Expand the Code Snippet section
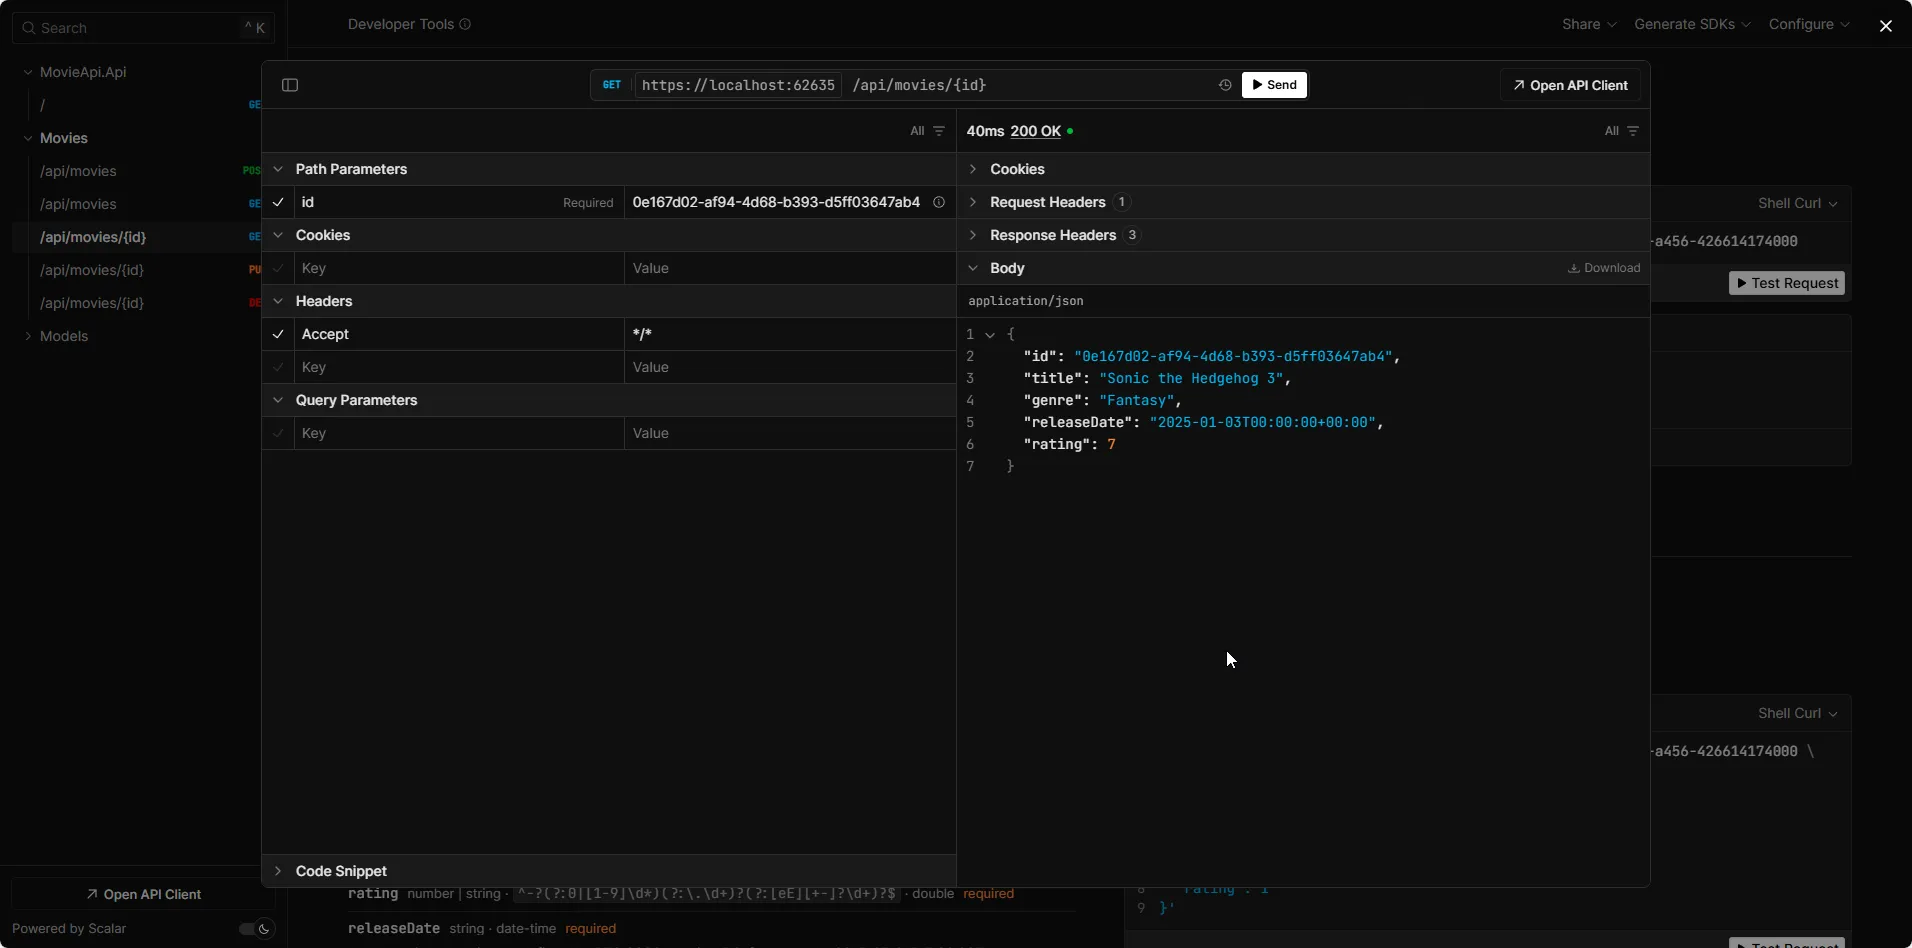The image size is (1912, 948). 277,871
